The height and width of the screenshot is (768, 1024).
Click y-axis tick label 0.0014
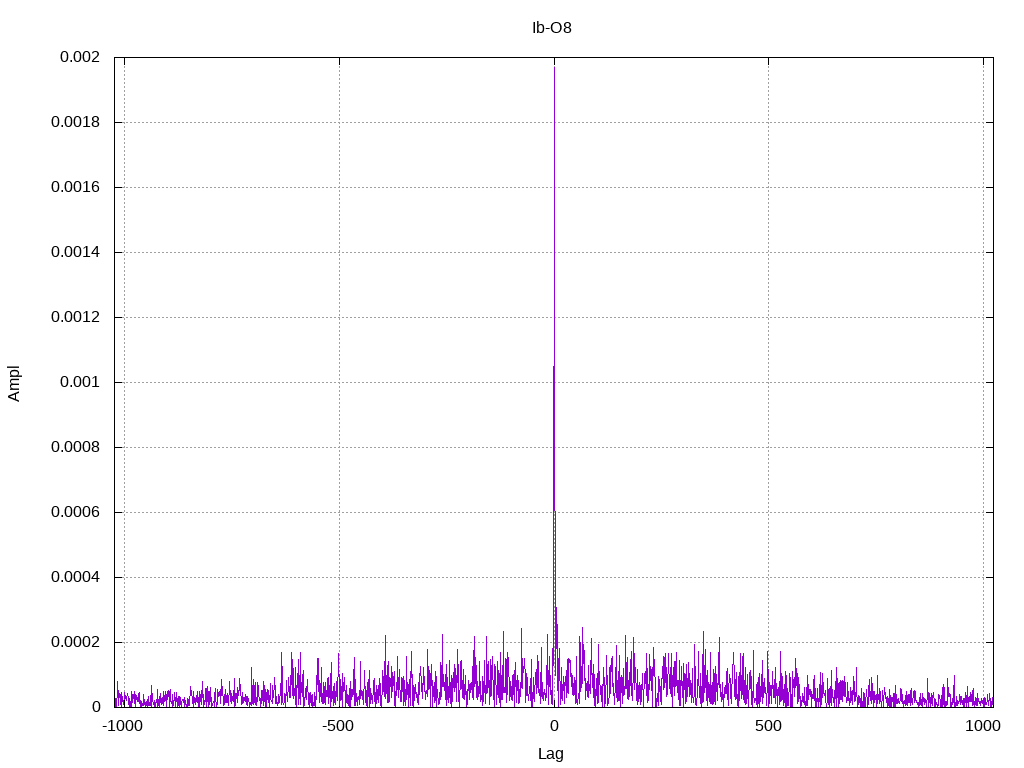(x=76, y=252)
